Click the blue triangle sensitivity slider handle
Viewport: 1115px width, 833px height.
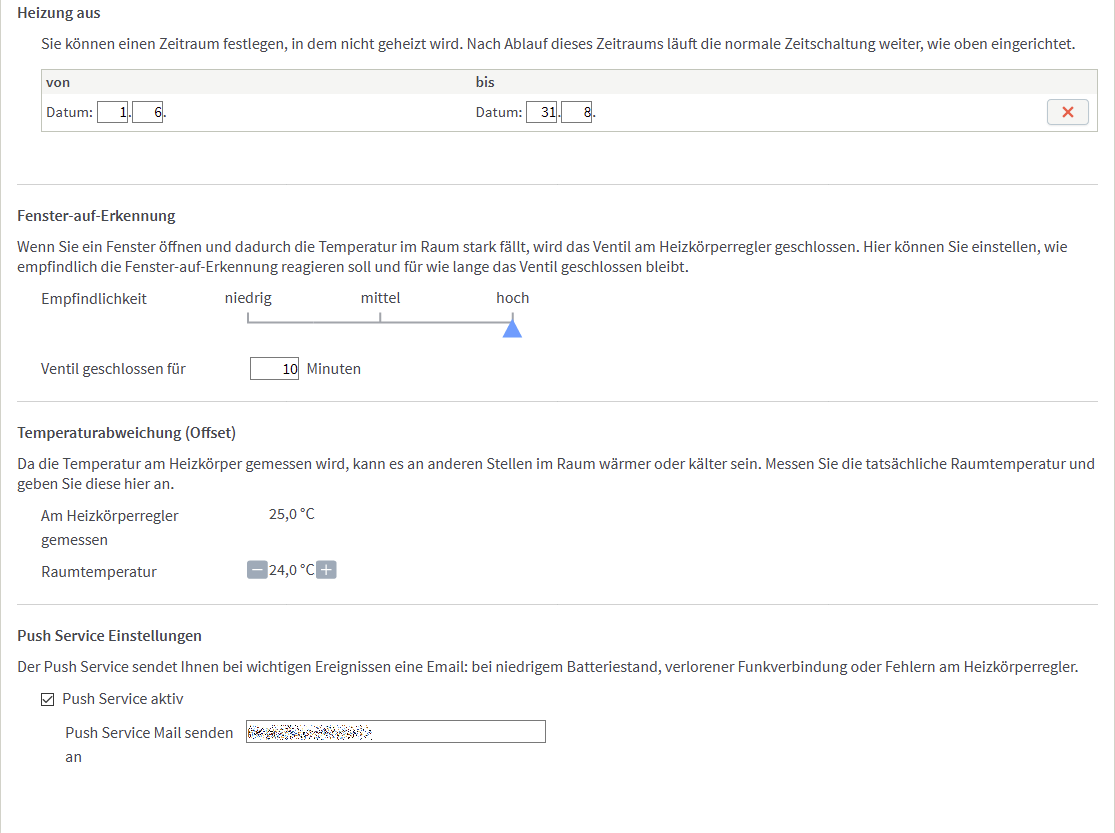512,327
